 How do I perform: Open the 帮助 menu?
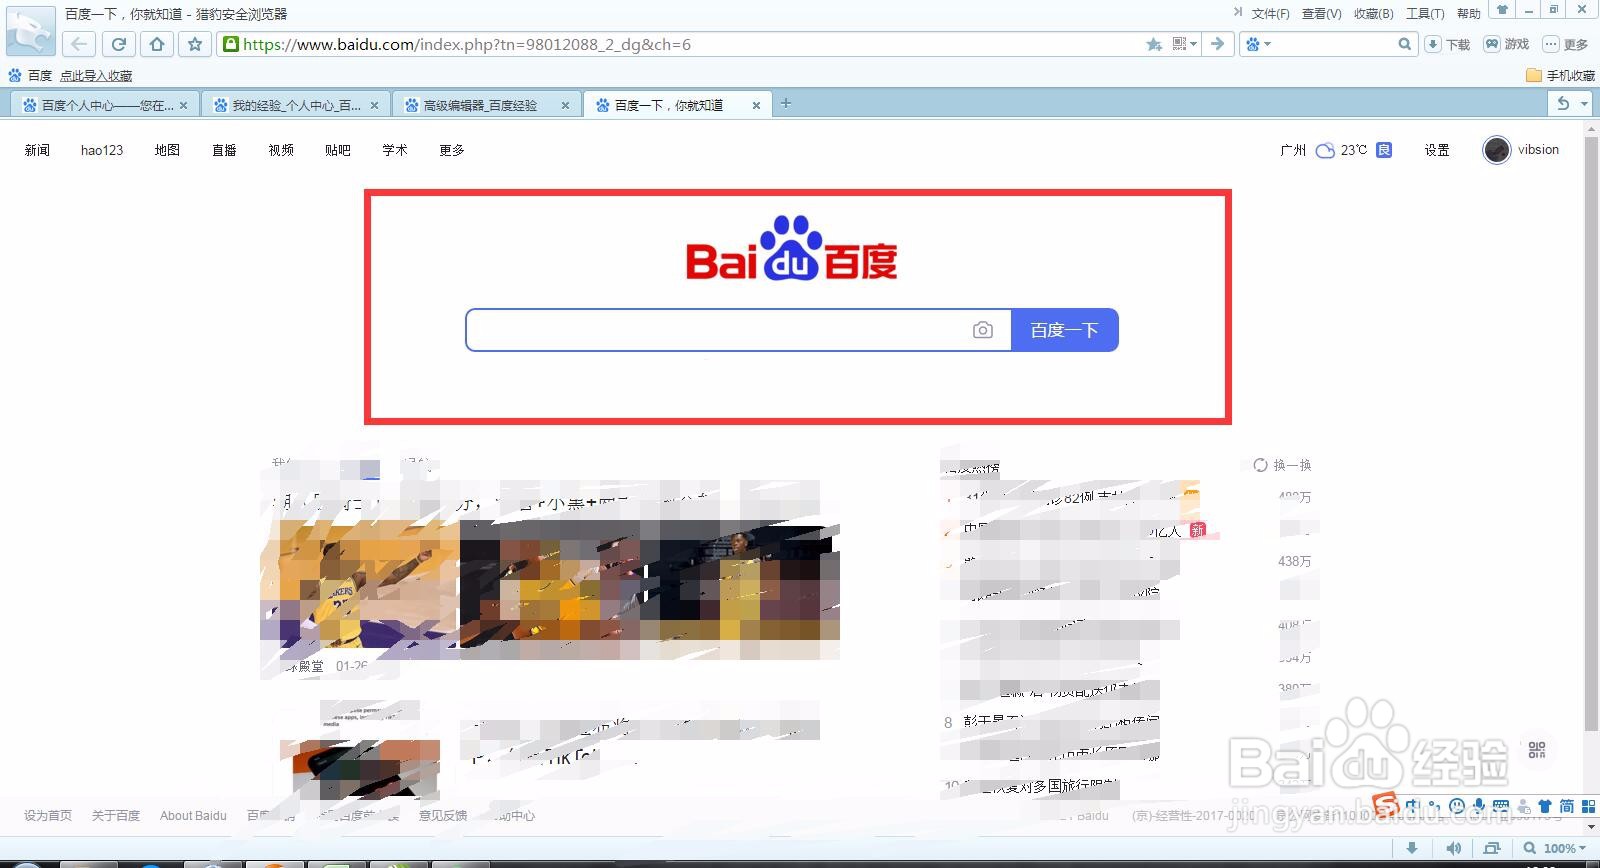(x=1468, y=13)
